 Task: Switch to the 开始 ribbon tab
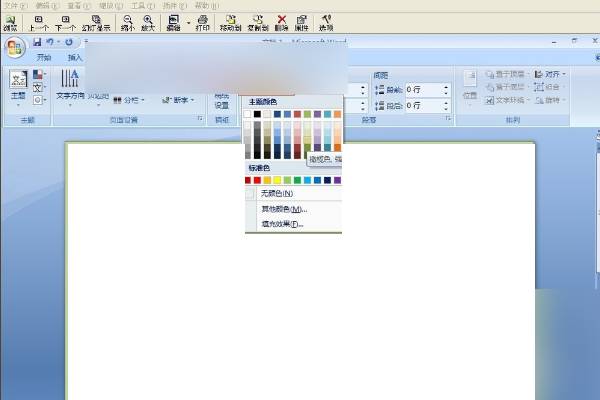[x=44, y=57]
